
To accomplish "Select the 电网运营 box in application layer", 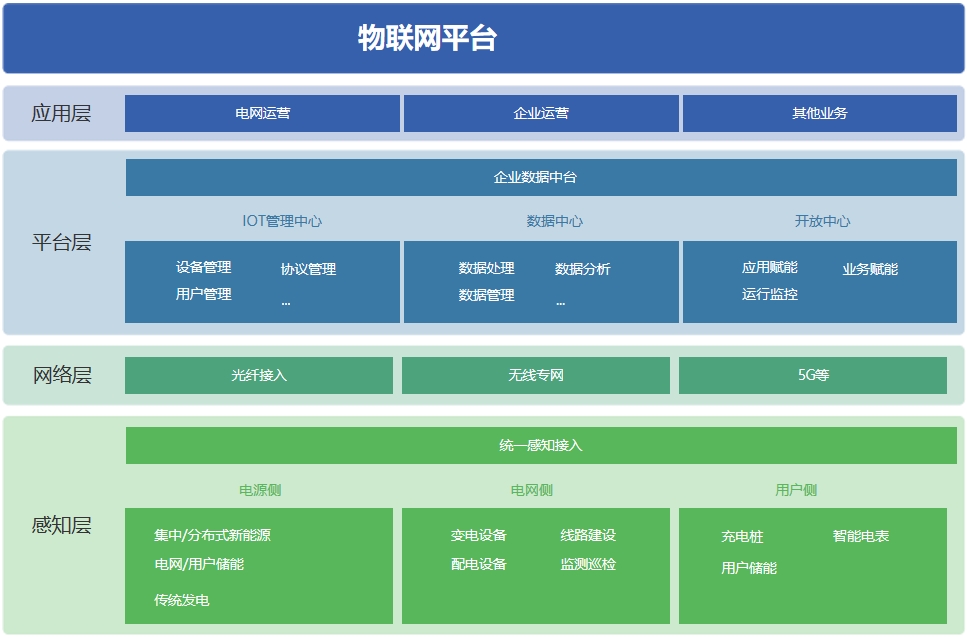I will 262,113.
